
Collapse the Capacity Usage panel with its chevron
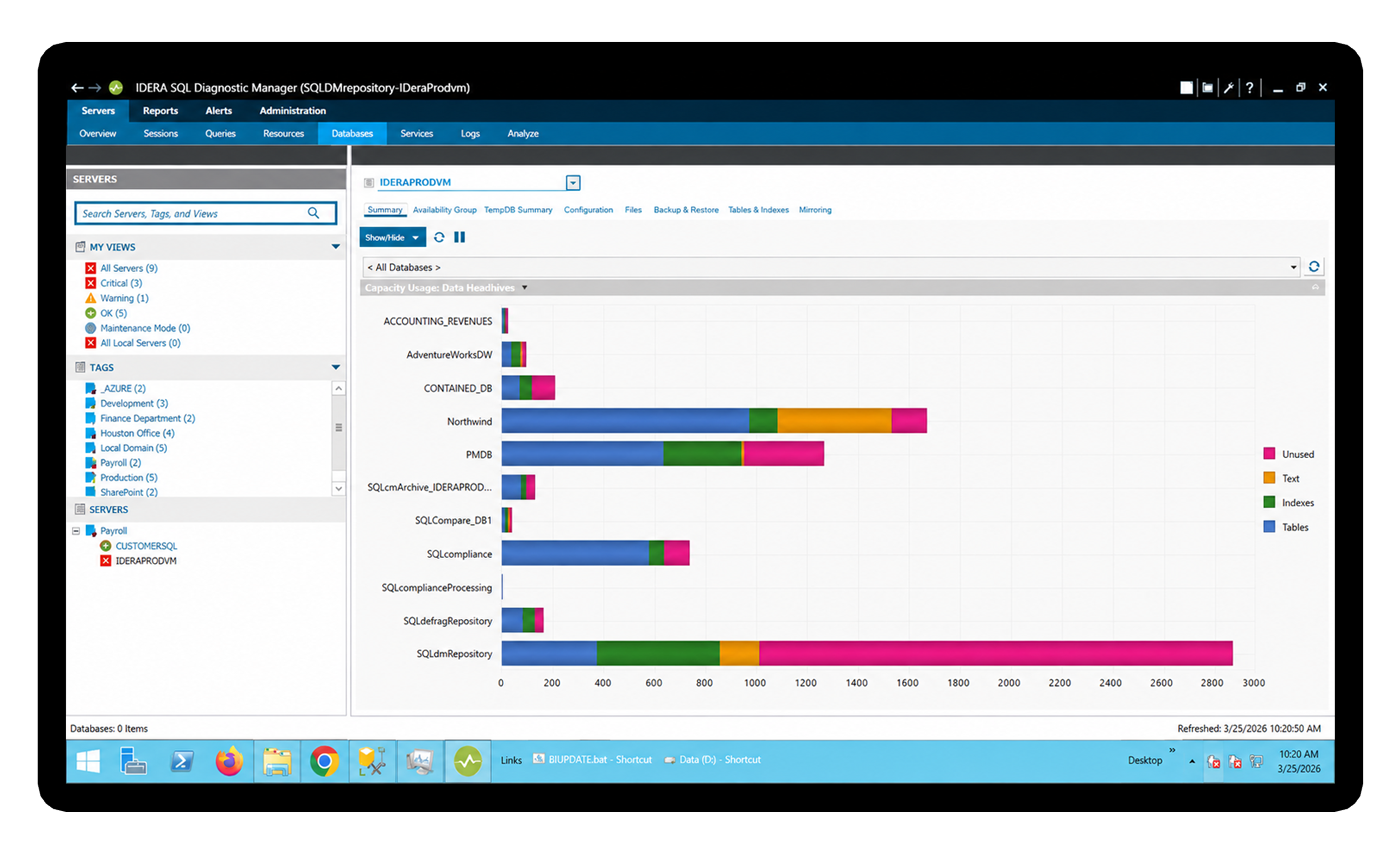[1316, 288]
